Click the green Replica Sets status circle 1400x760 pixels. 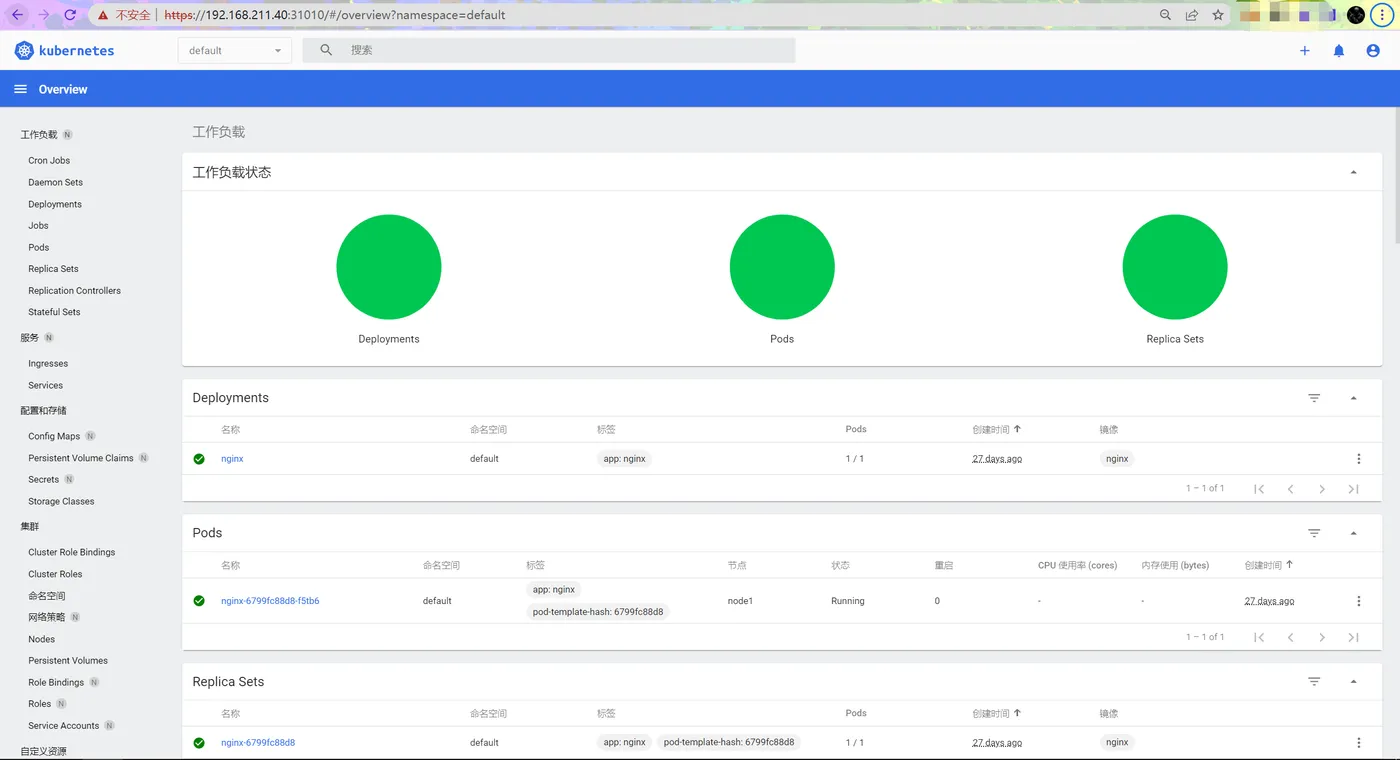pyautogui.click(x=1175, y=267)
